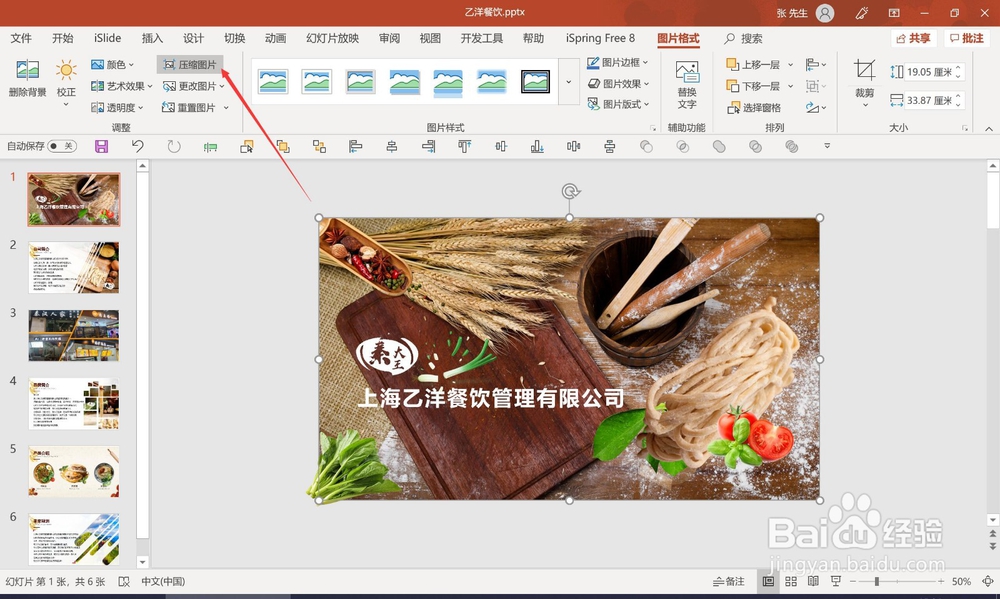1000x599 pixels.
Task: Open the Slide Show (幻灯片放映) tab
Action: pyautogui.click(x=332, y=38)
